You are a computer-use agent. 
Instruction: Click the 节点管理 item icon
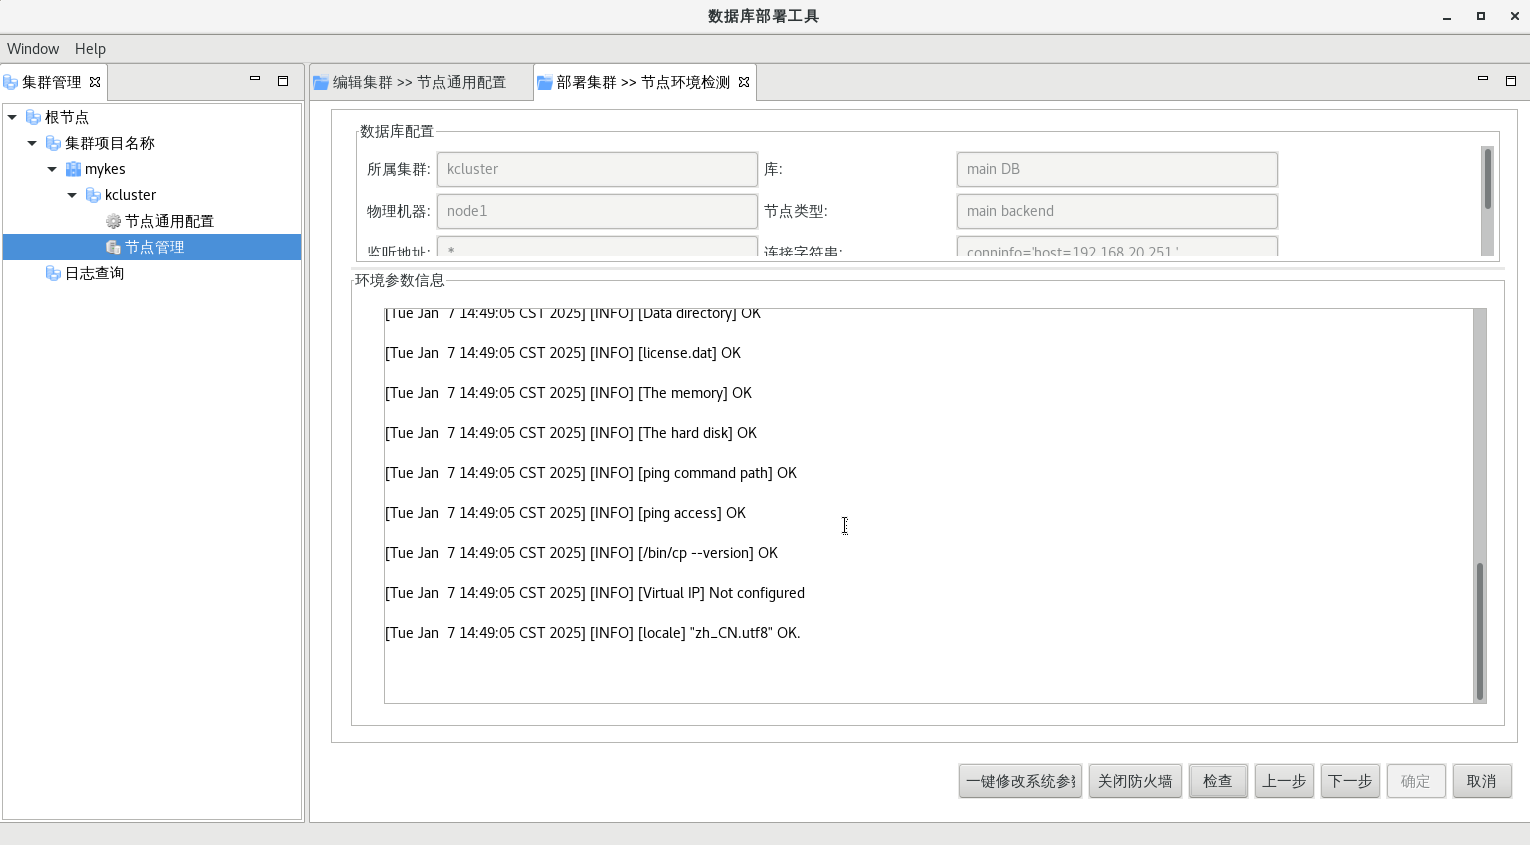(x=113, y=247)
